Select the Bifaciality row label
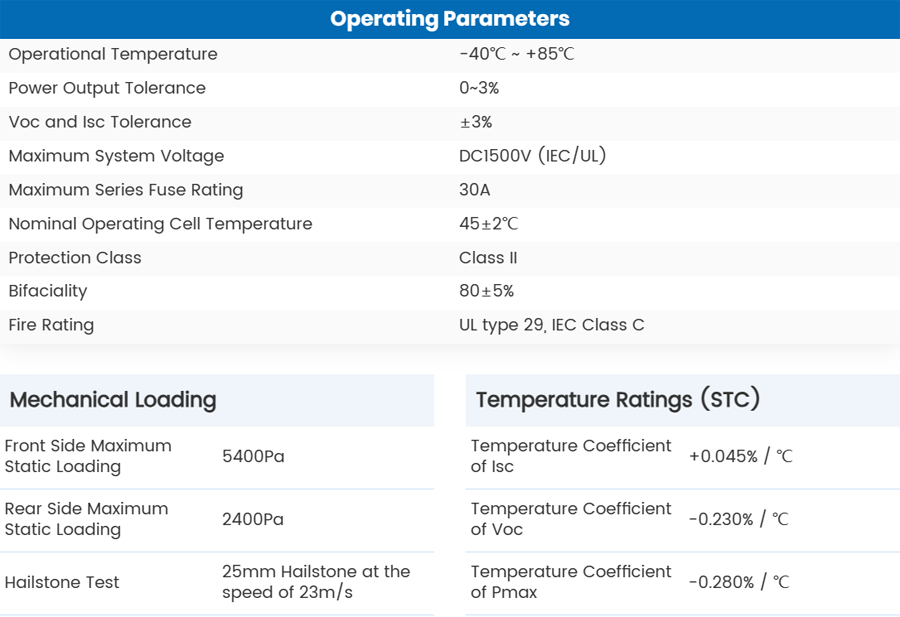900x617 pixels. tap(48, 291)
